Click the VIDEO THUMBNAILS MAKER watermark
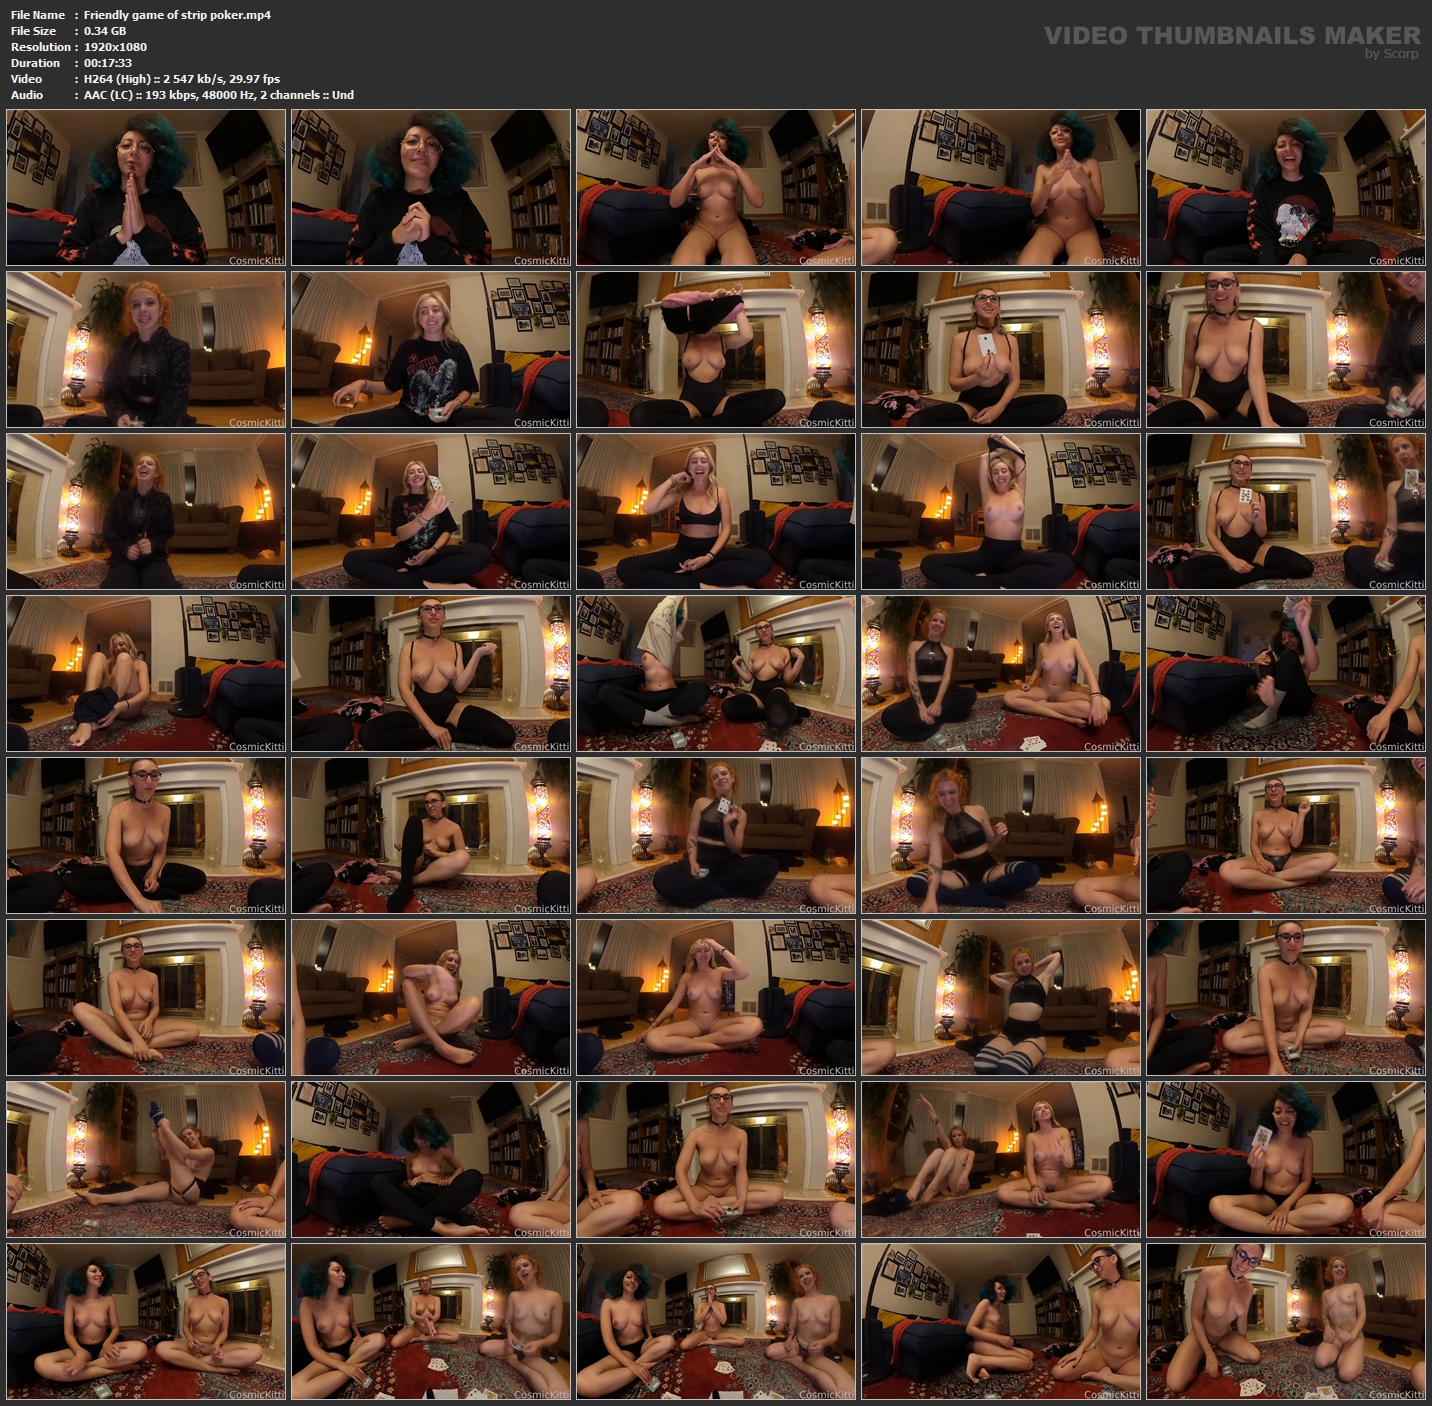The width and height of the screenshot is (1432, 1406). 1231,35
